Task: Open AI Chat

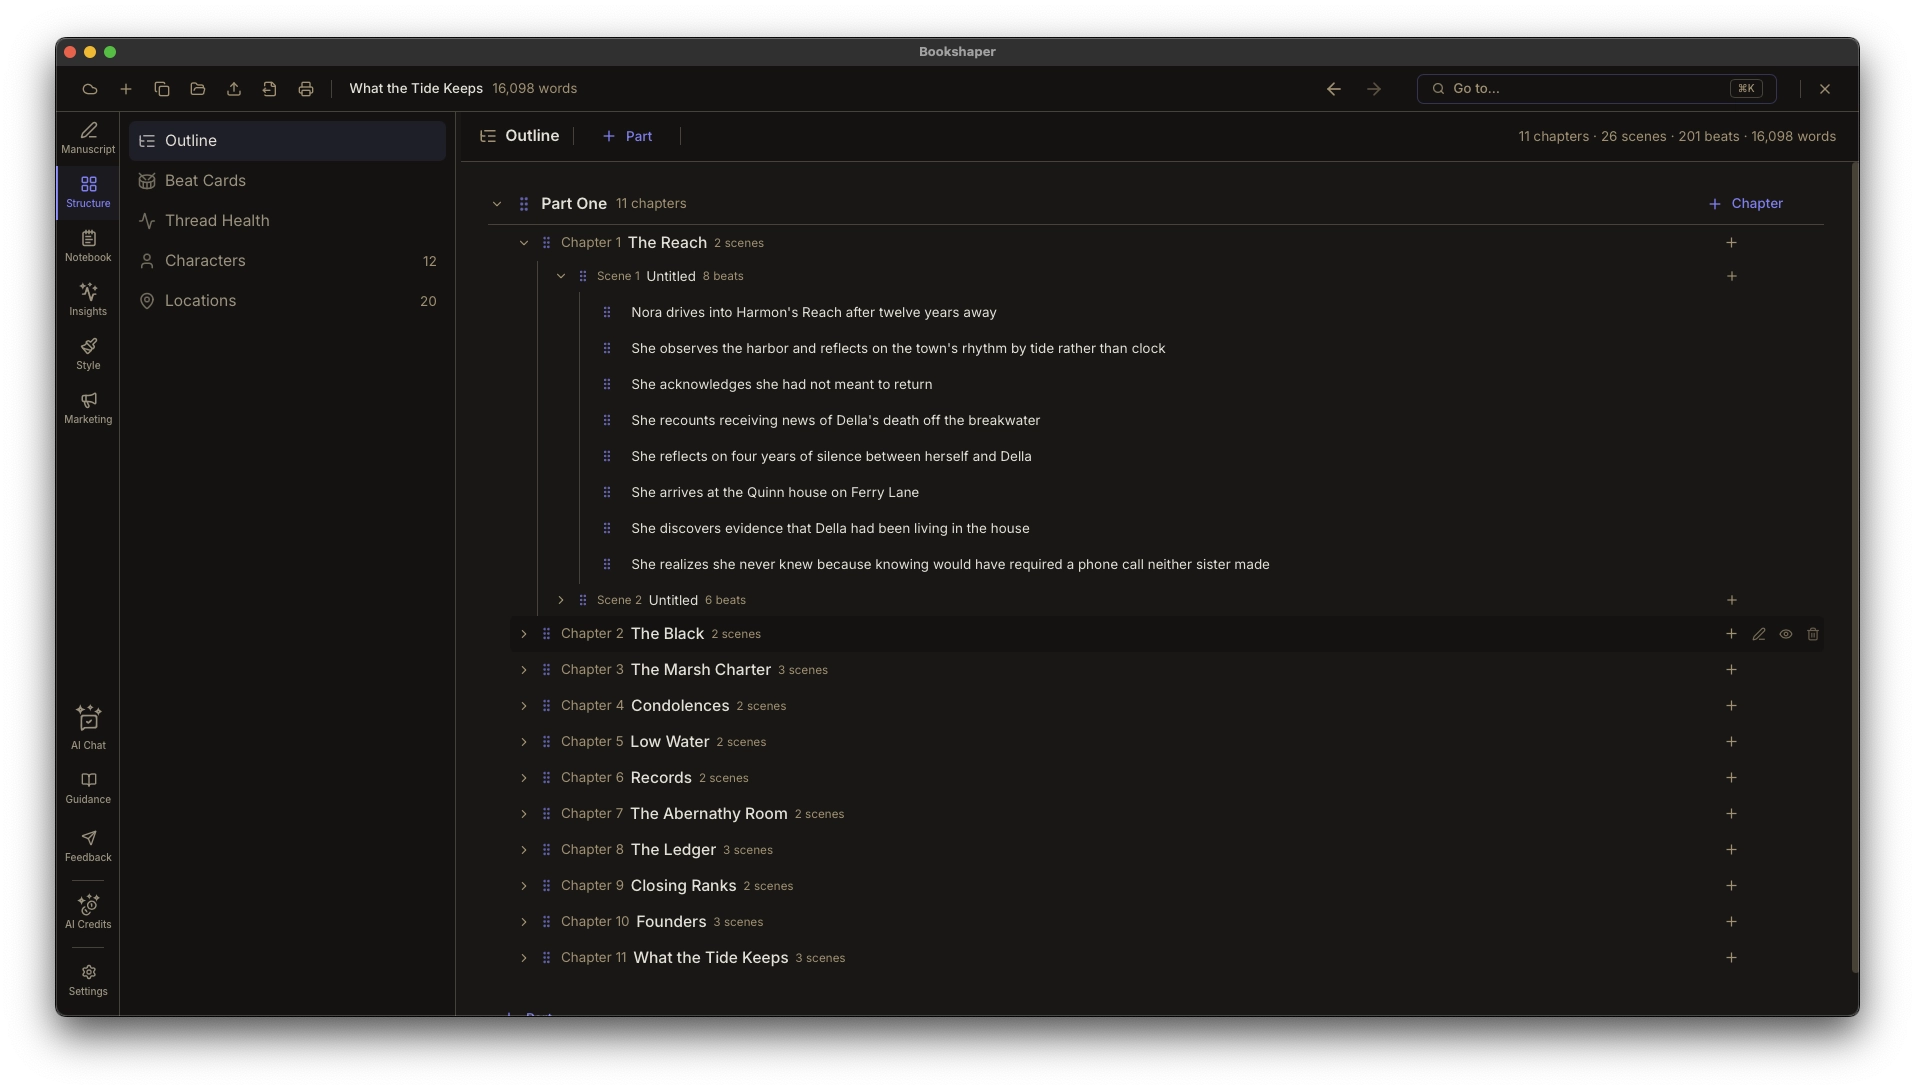Action: tap(88, 728)
